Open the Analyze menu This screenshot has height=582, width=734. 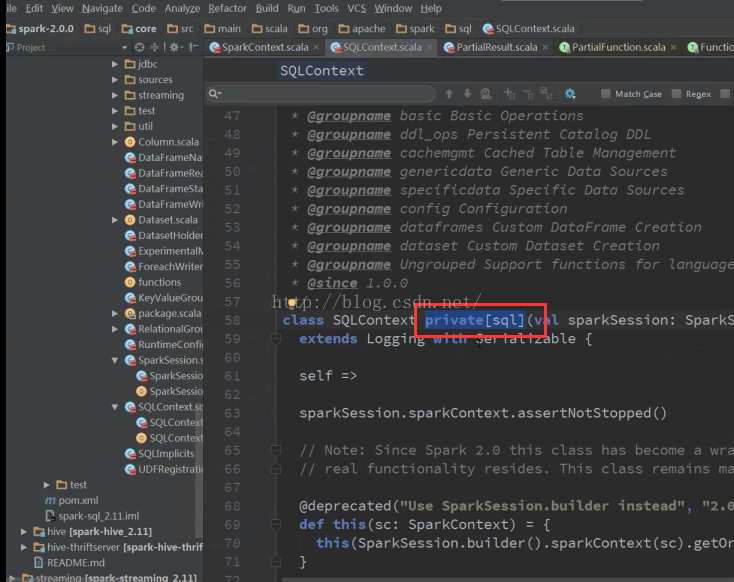(182, 8)
